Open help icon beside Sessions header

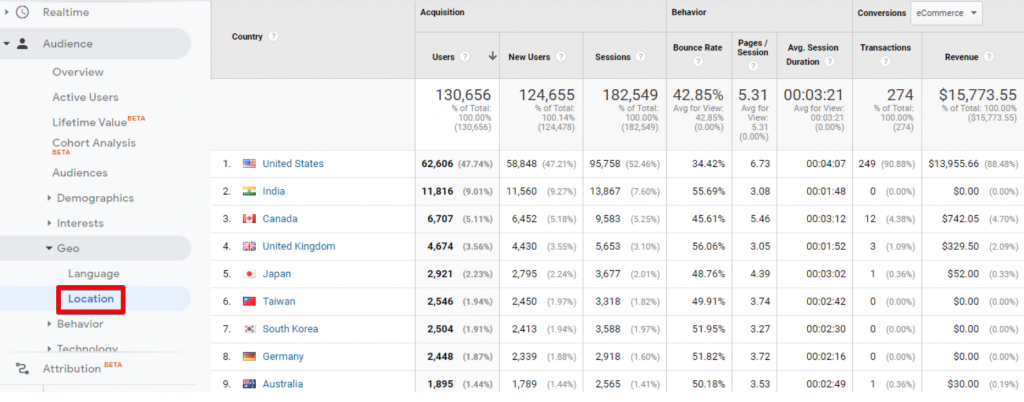(x=641, y=57)
